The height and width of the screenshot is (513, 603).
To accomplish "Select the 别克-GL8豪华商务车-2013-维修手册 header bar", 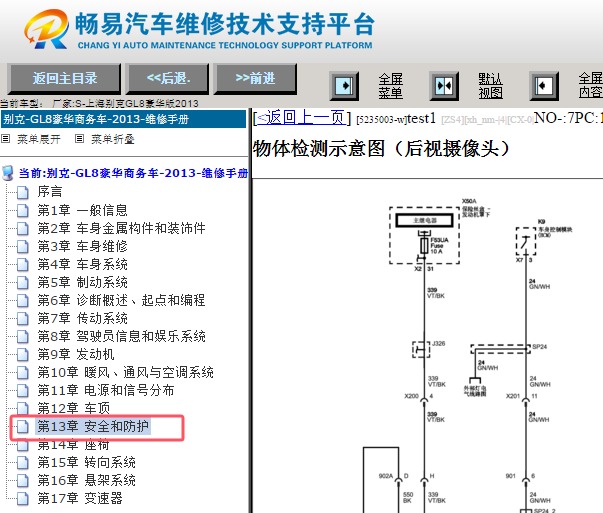I will (x=123, y=119).
